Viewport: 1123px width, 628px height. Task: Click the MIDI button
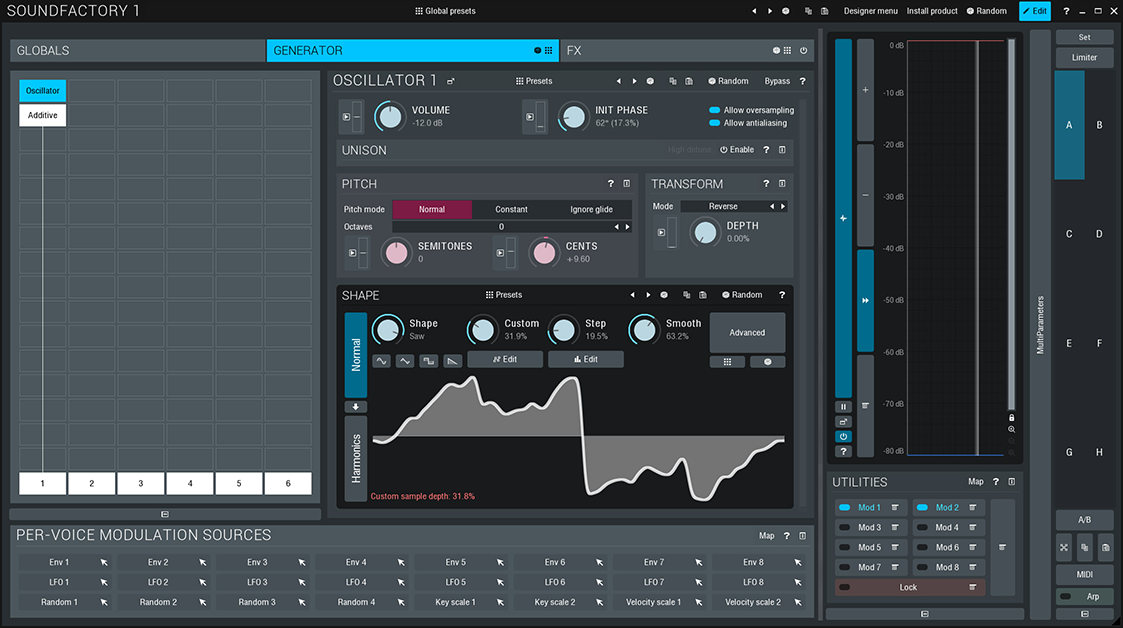[x=1084, y=574]
